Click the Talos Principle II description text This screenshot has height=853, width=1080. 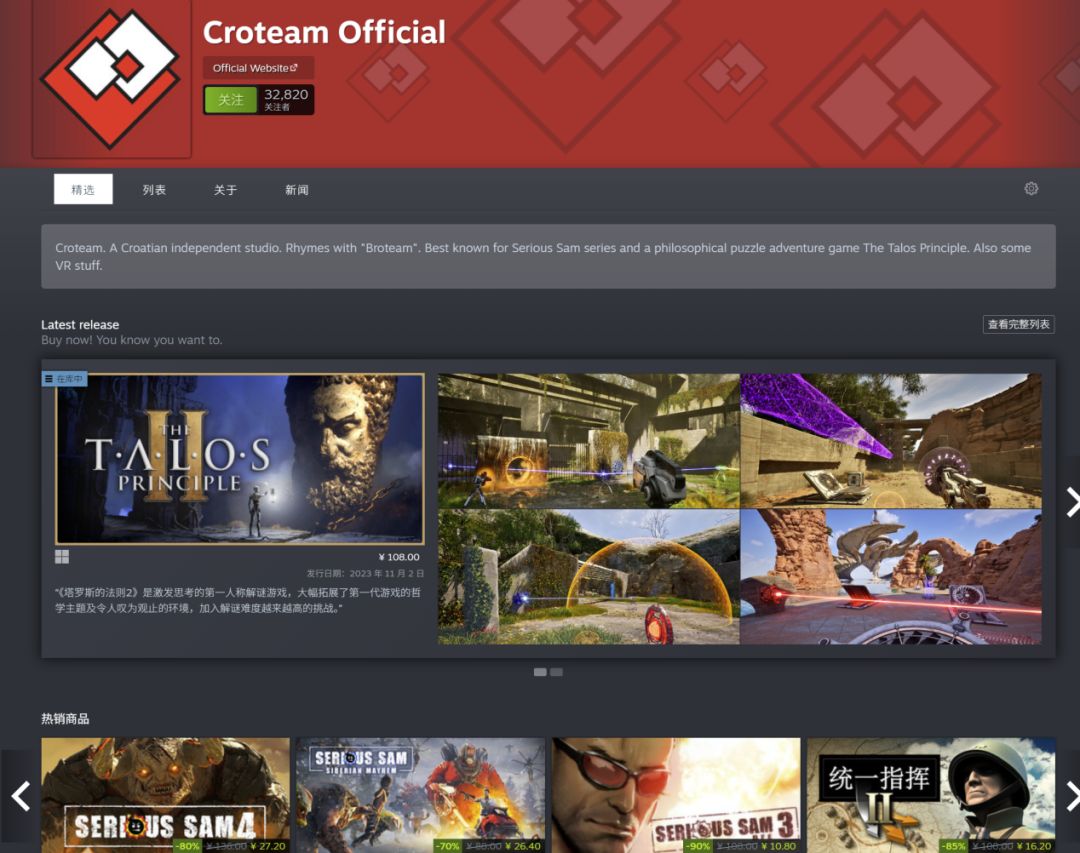[x=238, y=600]
